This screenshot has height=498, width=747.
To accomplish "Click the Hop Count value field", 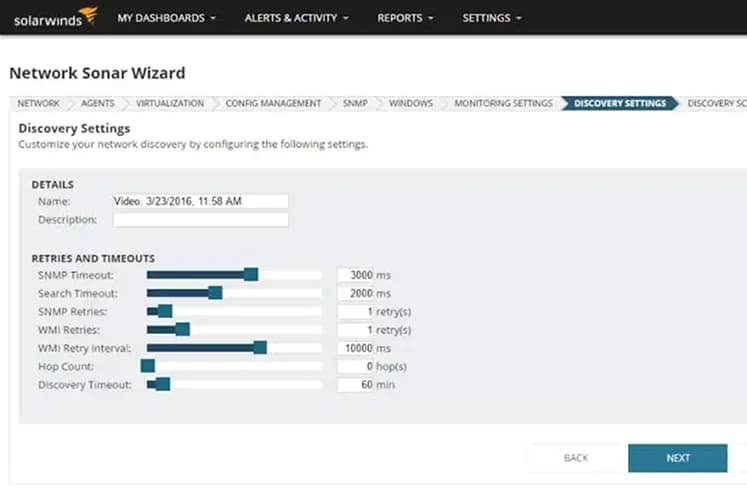I will [355, 366].
